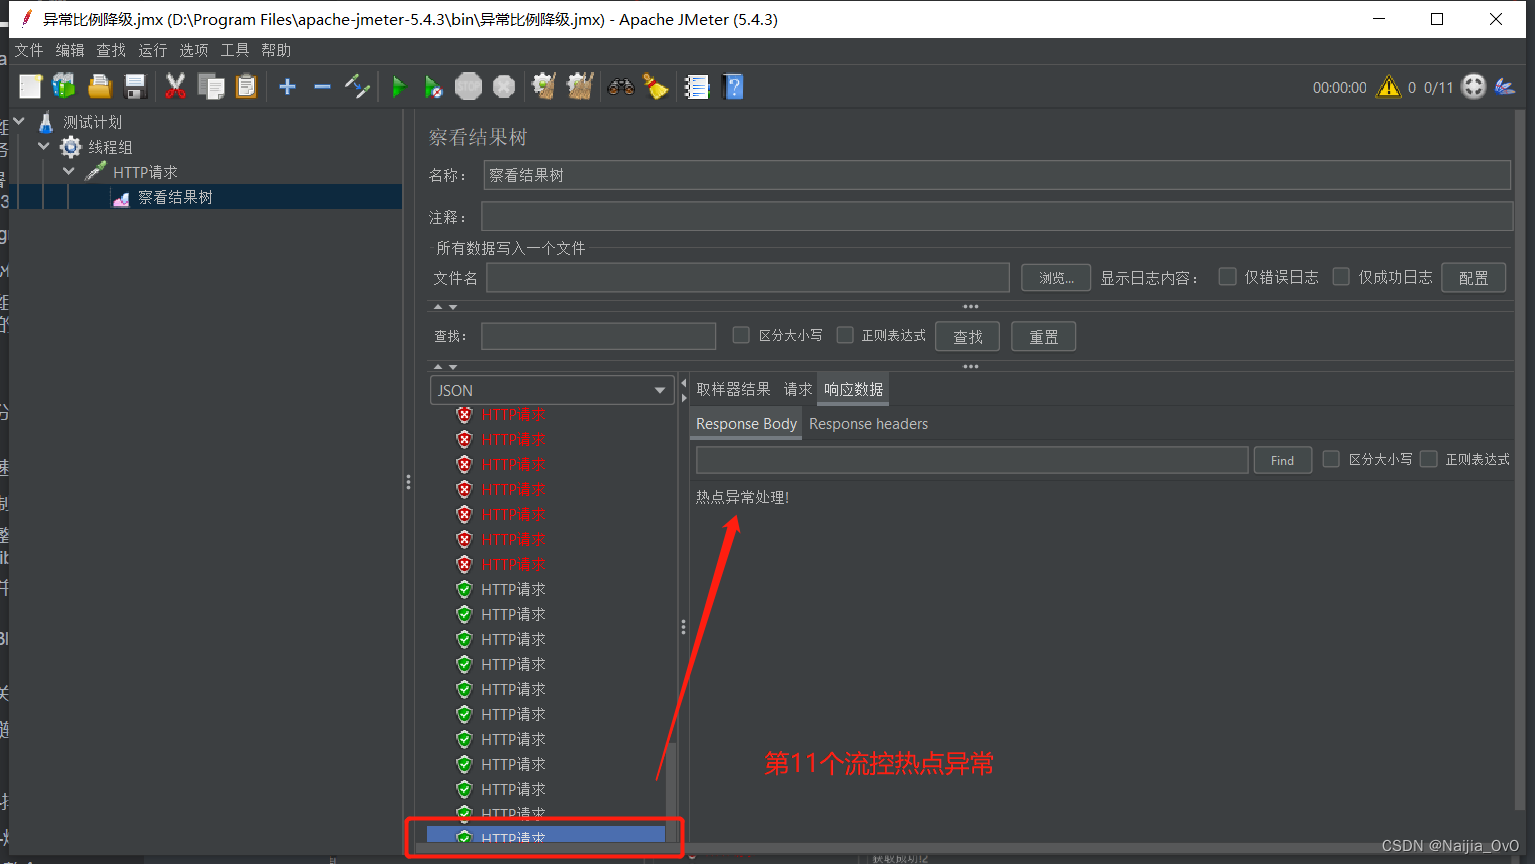
Task: Toggle 区分大小写 beside the Find button
Action: point(1331,459)
